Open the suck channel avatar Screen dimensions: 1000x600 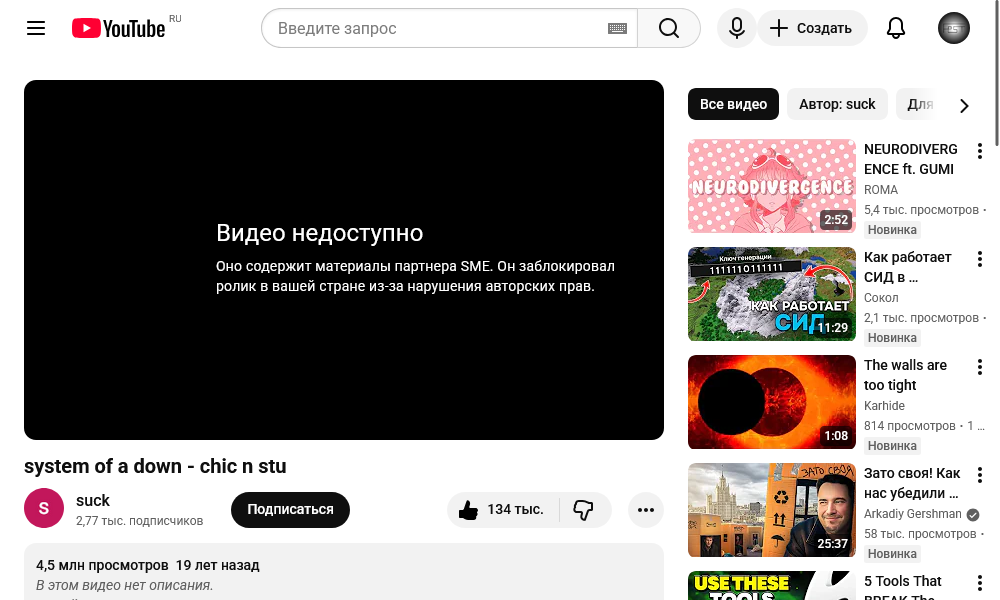(44, 508)
